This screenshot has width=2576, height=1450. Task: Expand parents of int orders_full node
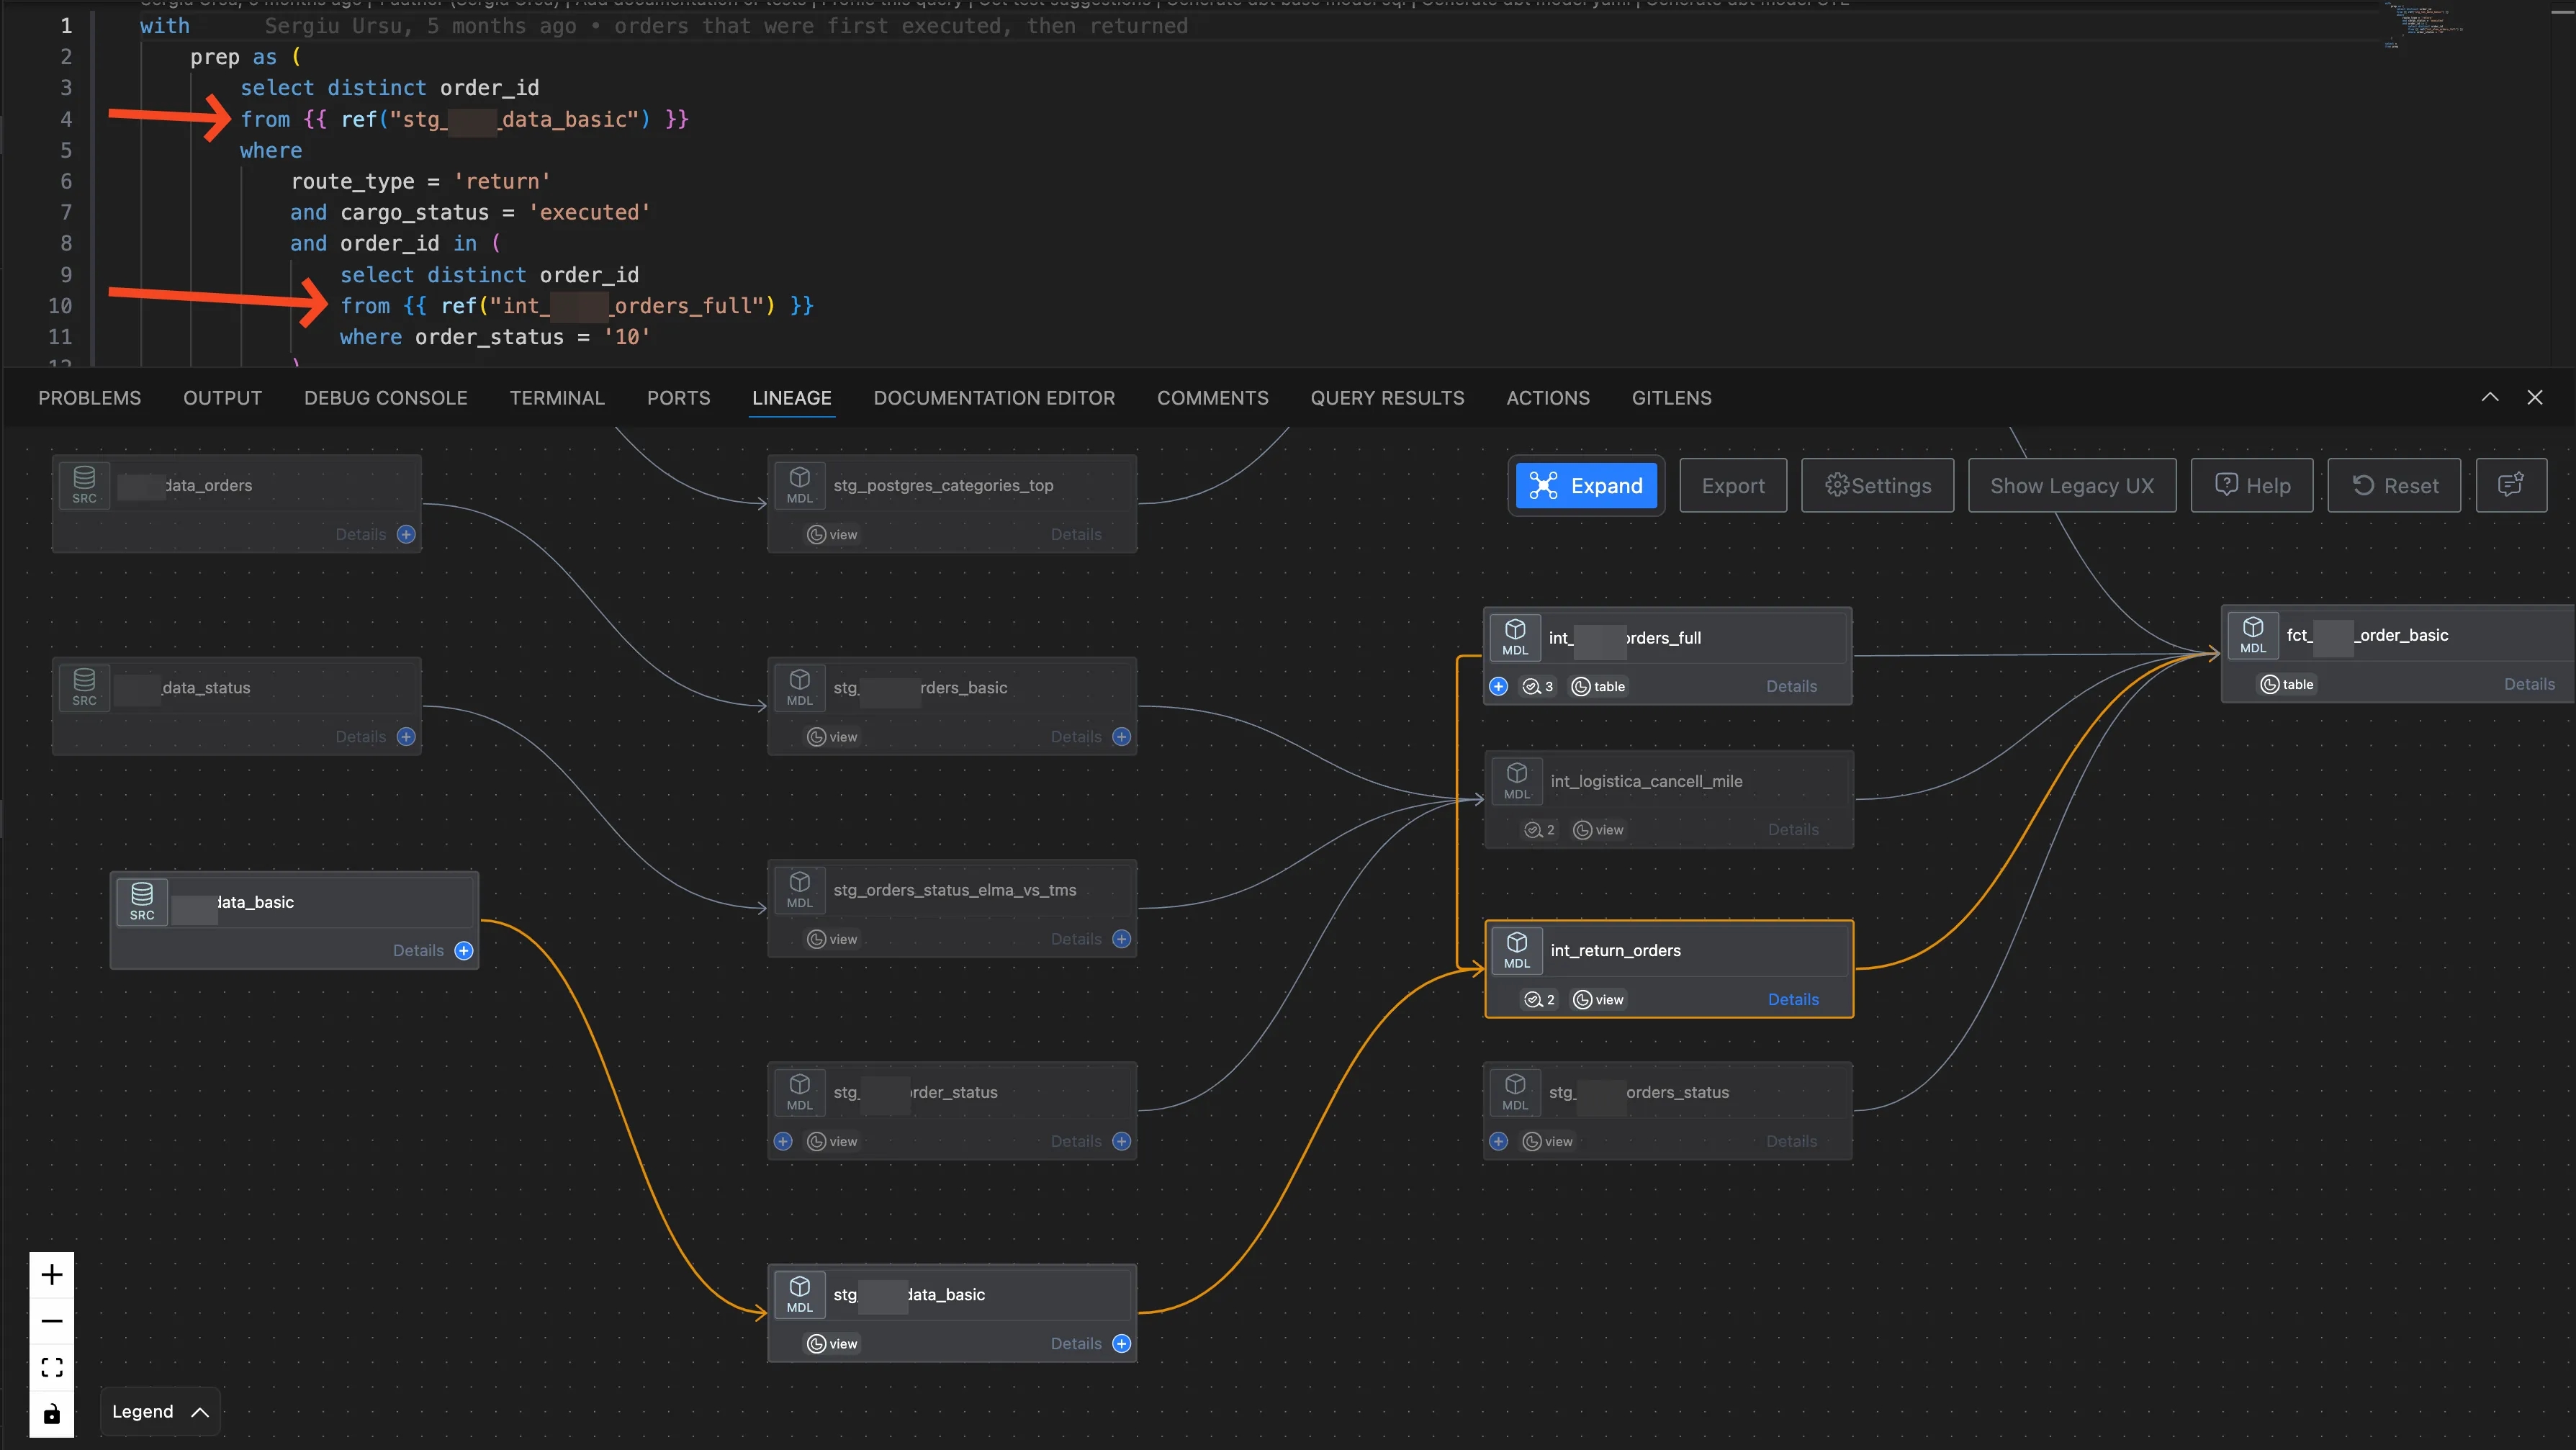coord(1498,686)
